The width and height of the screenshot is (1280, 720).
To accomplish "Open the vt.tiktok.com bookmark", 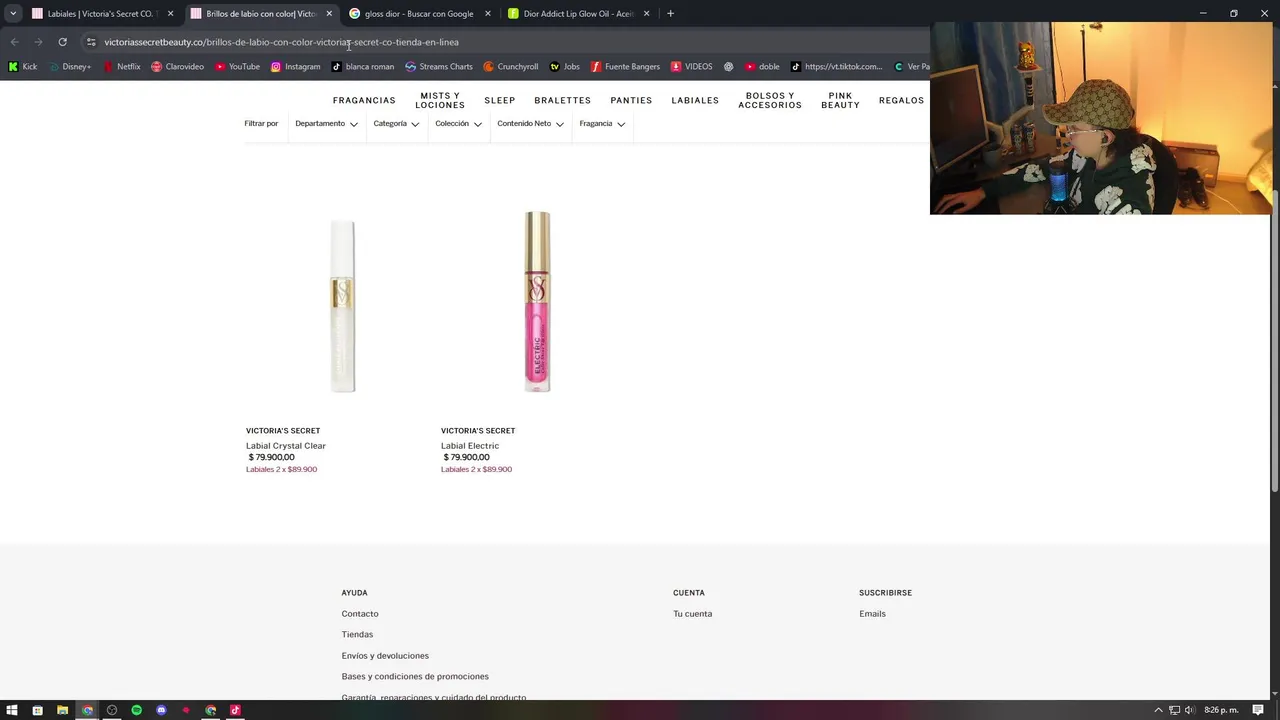I will 836,67.
